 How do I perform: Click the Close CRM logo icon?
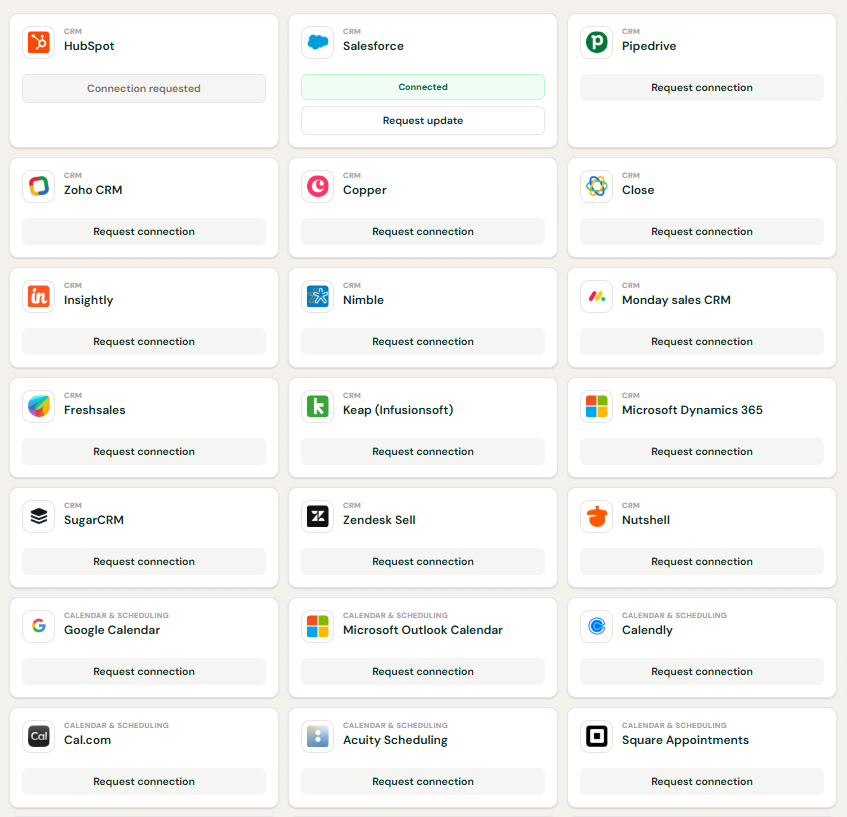[596, 186]
